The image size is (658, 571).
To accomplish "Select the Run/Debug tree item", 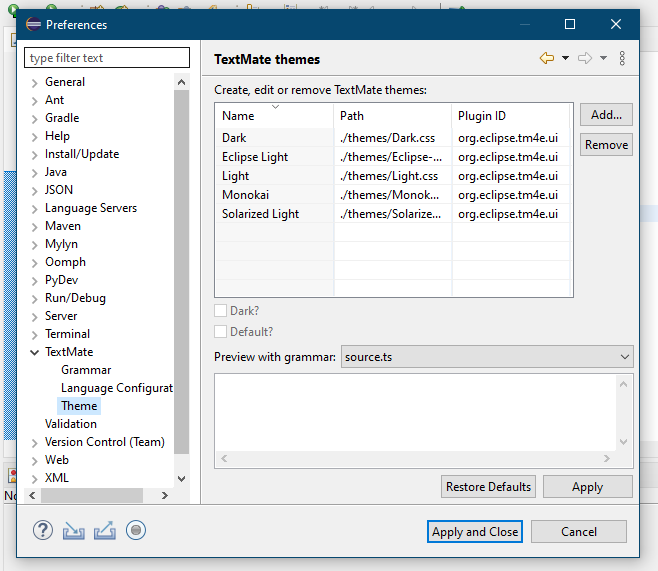I will [76, 298].
